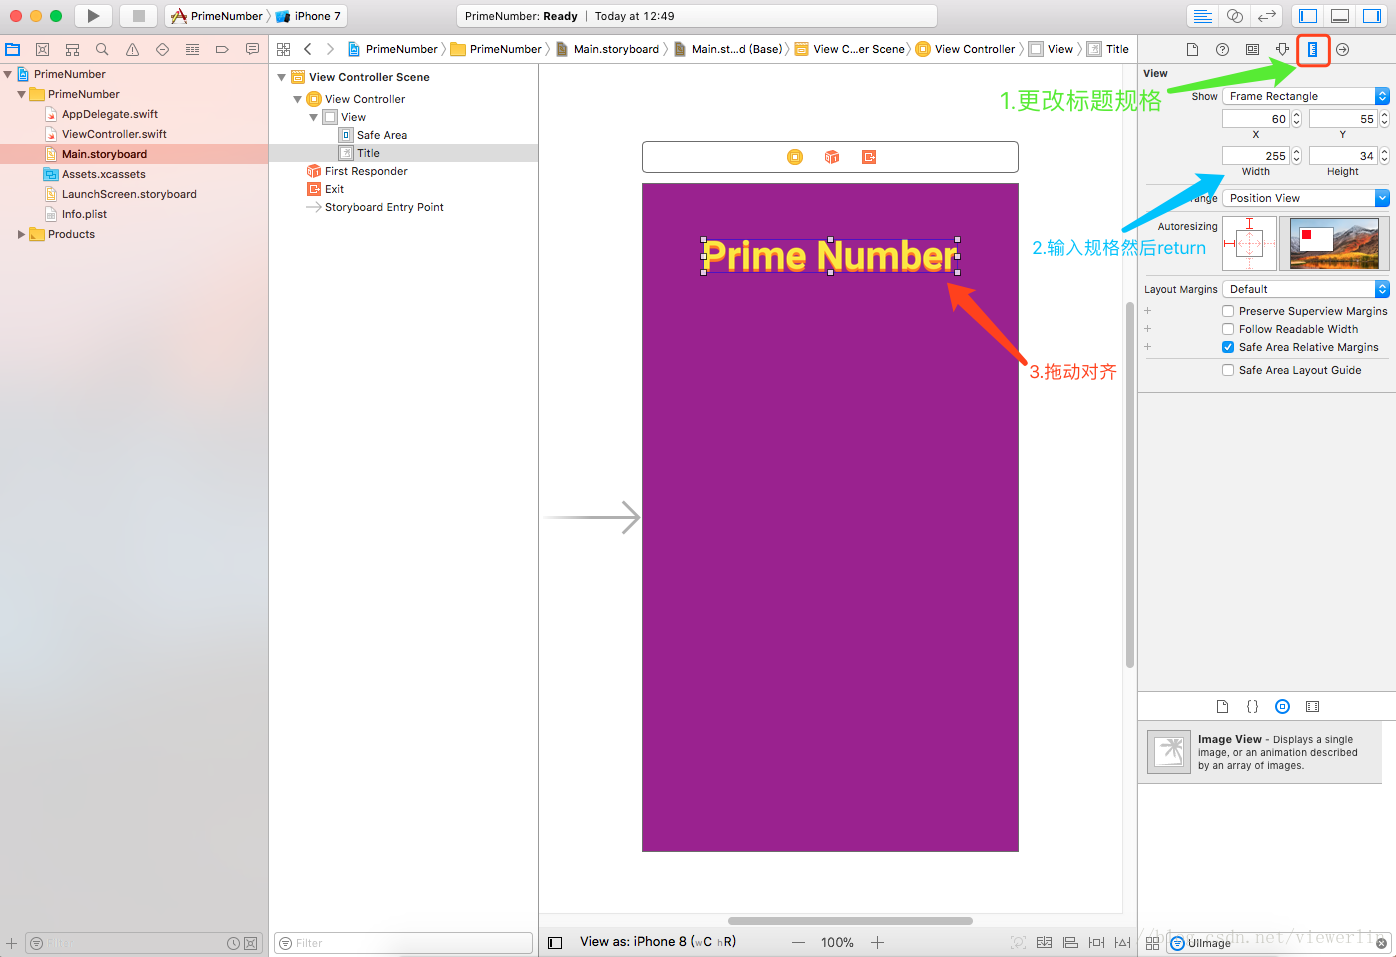Open the File inspector
The width and height of the screenshot is (1396, 957).
coord(1192,49)
